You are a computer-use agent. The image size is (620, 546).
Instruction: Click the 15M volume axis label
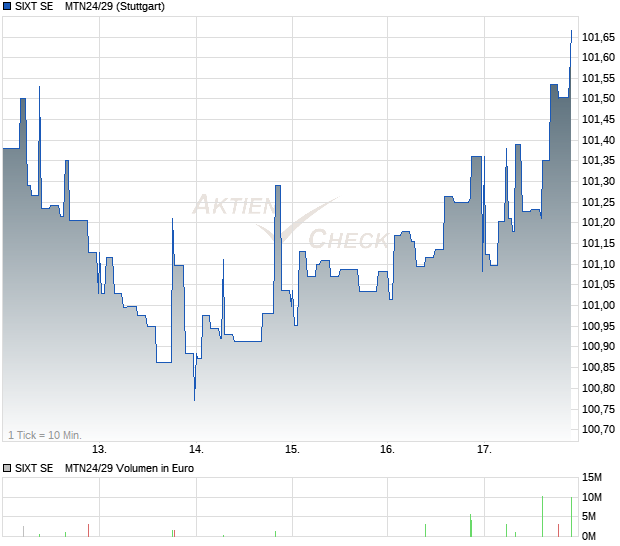[592, 477]
